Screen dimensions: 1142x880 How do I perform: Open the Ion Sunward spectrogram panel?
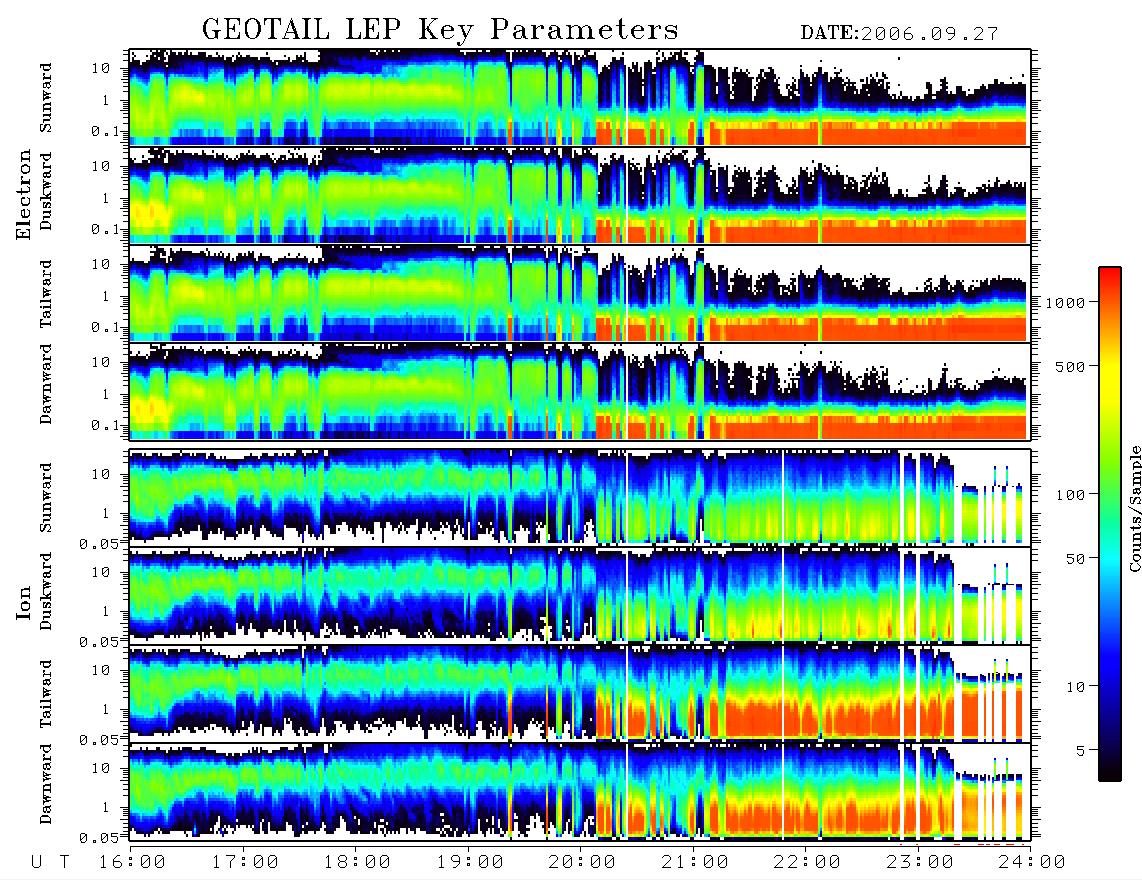tap(580, 497)
